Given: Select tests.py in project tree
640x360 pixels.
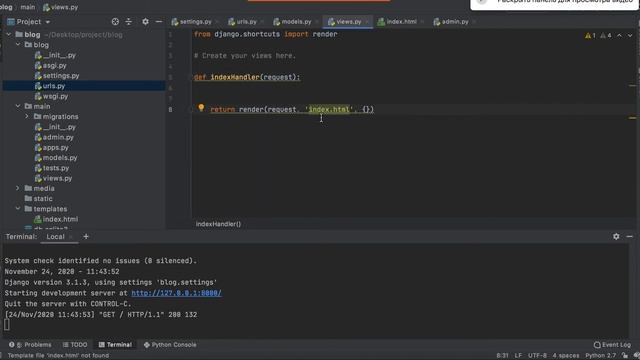Looking at the screenshot, I should pos(56,168).
